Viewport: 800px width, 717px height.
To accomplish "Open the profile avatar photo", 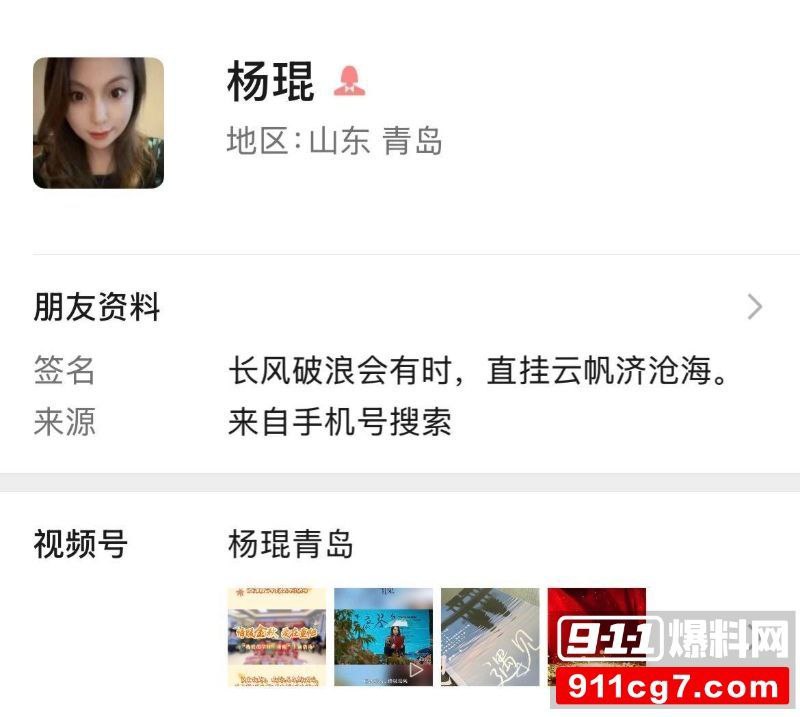I will [98, 123].
